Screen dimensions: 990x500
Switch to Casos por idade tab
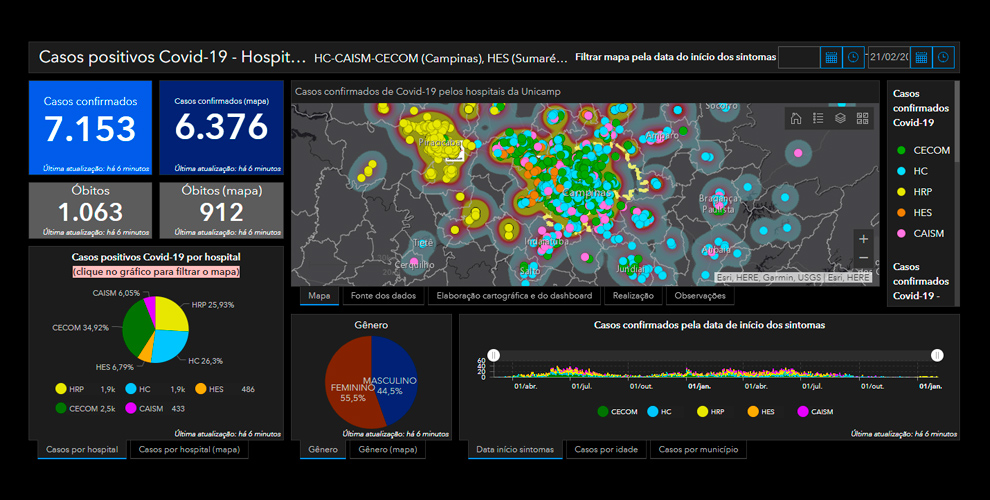606,450
